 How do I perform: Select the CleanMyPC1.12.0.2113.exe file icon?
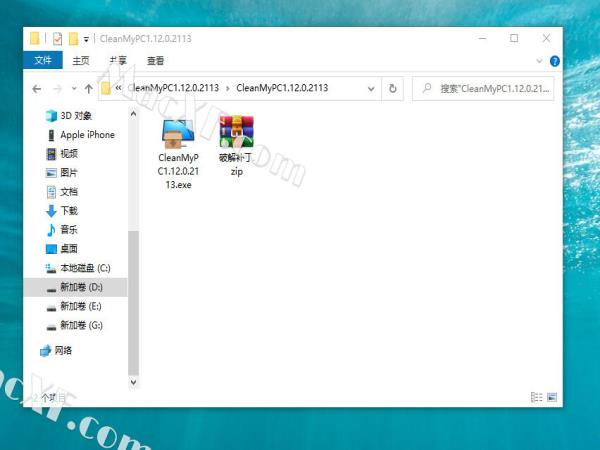coord(178,134)
